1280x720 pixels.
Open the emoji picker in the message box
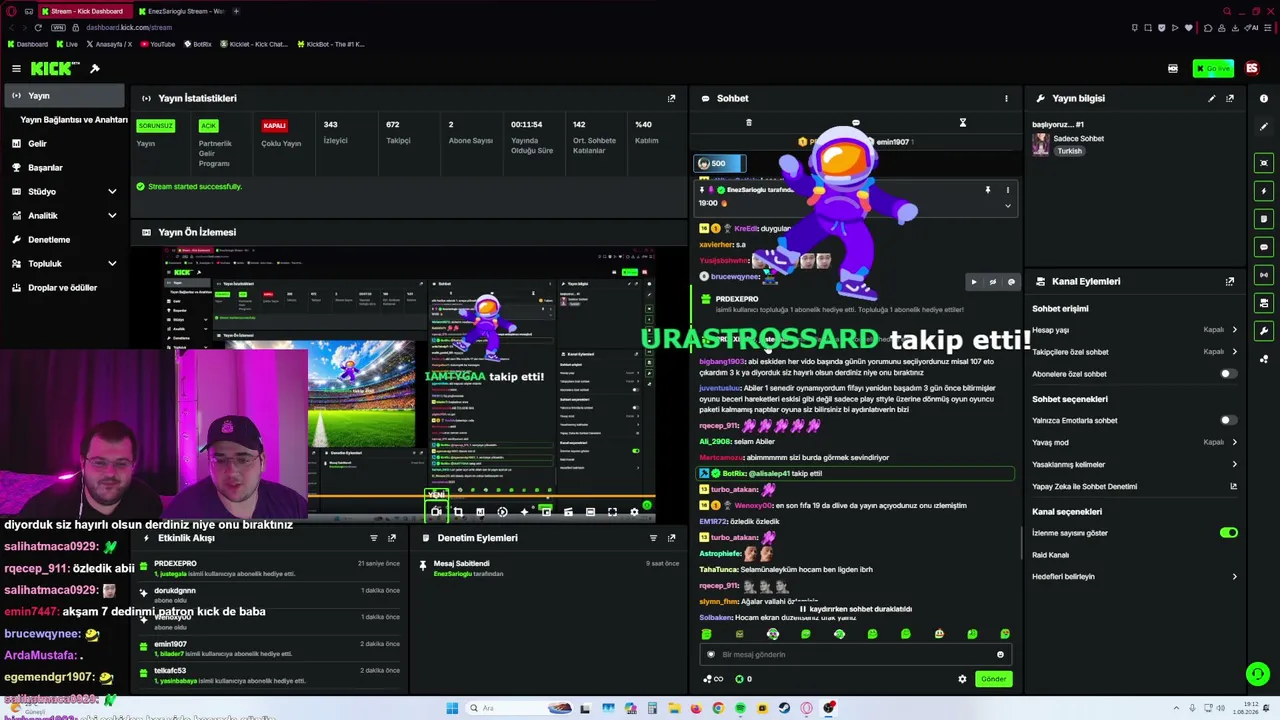pos(1000,655)
